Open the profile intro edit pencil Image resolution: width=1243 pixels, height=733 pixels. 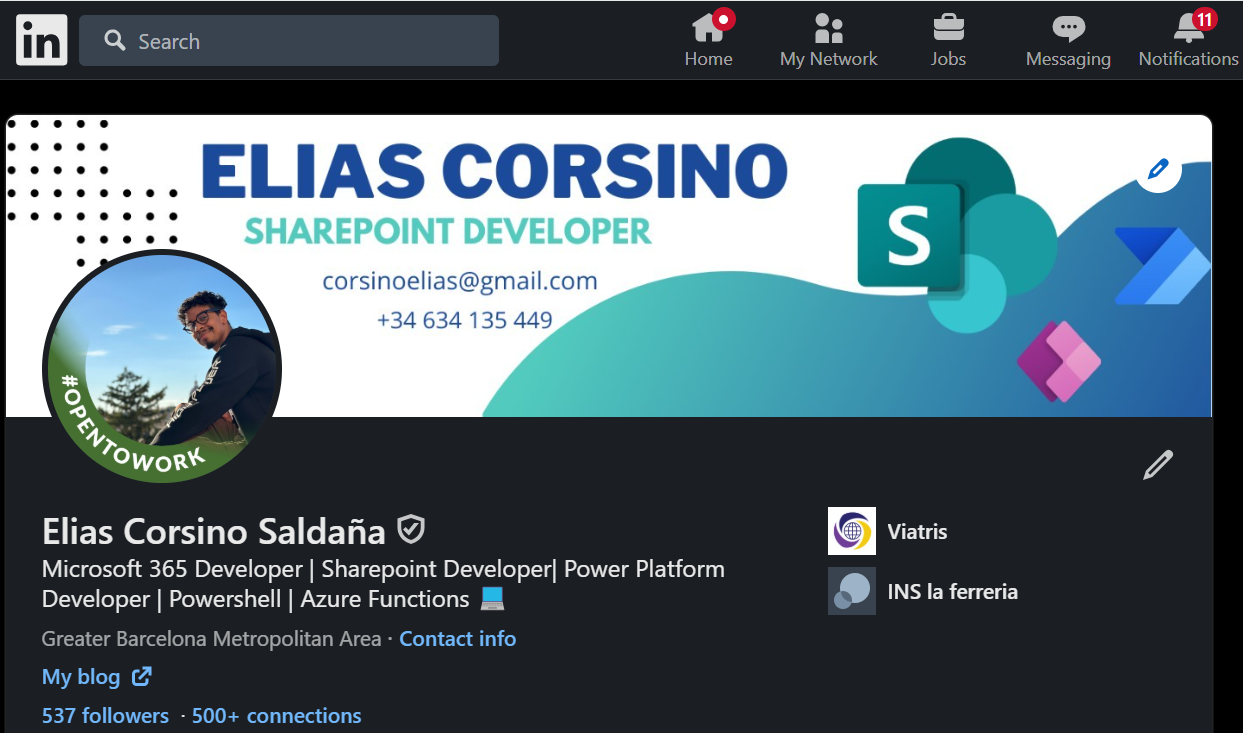[1157, 464]
